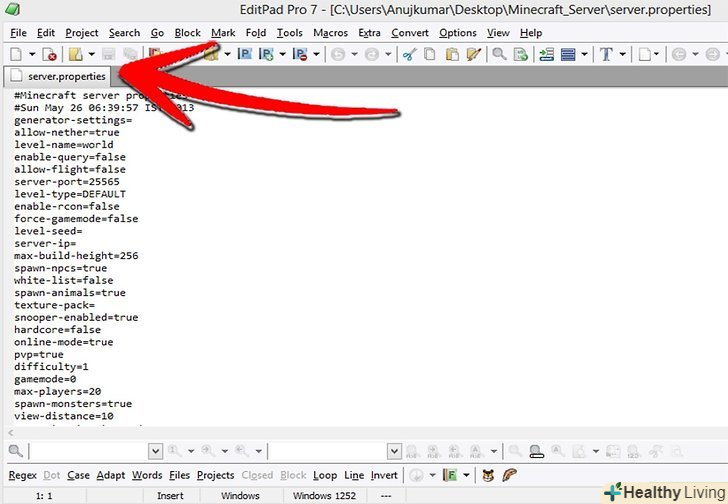This screenshot has width=728, height=504.
Task: Open dropdown arrow beside font T icon
Action: (622, 54)
